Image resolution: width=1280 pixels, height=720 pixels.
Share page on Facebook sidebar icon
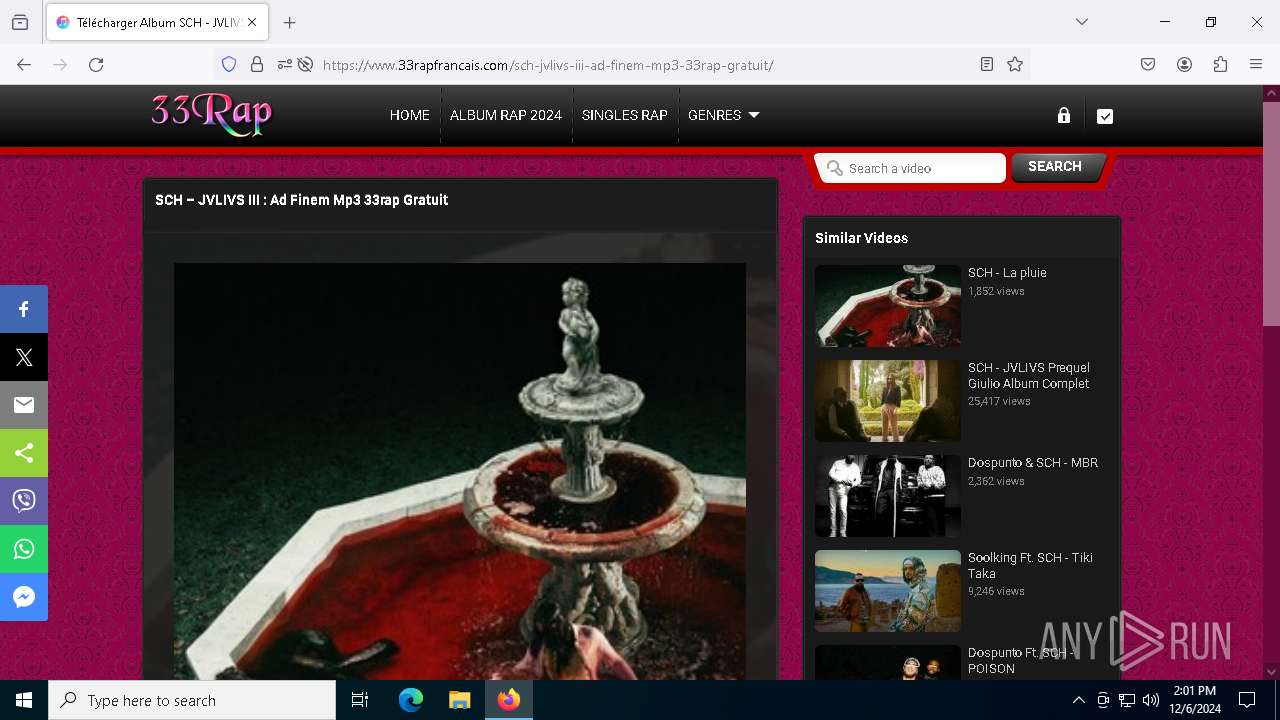click(x=24, y=309)
